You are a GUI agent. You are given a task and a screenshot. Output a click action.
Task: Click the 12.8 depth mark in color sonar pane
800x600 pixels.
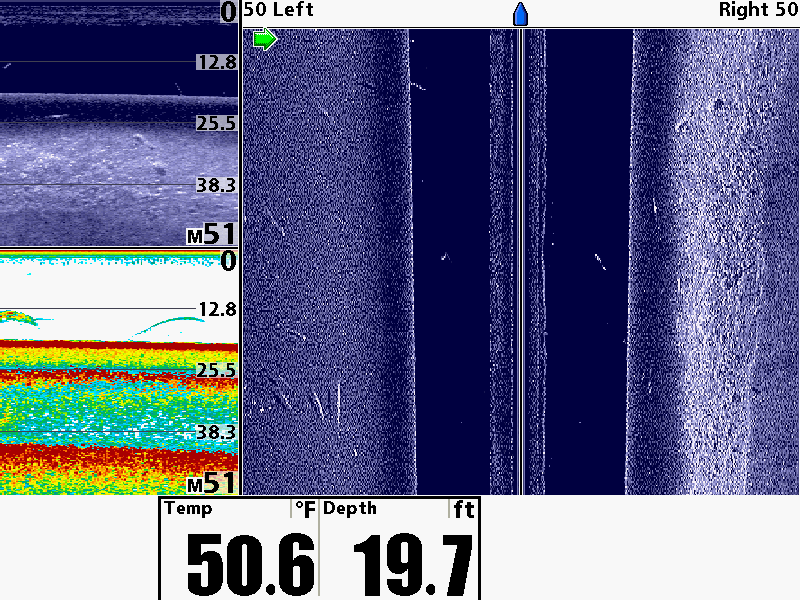[x=217, y=309]
